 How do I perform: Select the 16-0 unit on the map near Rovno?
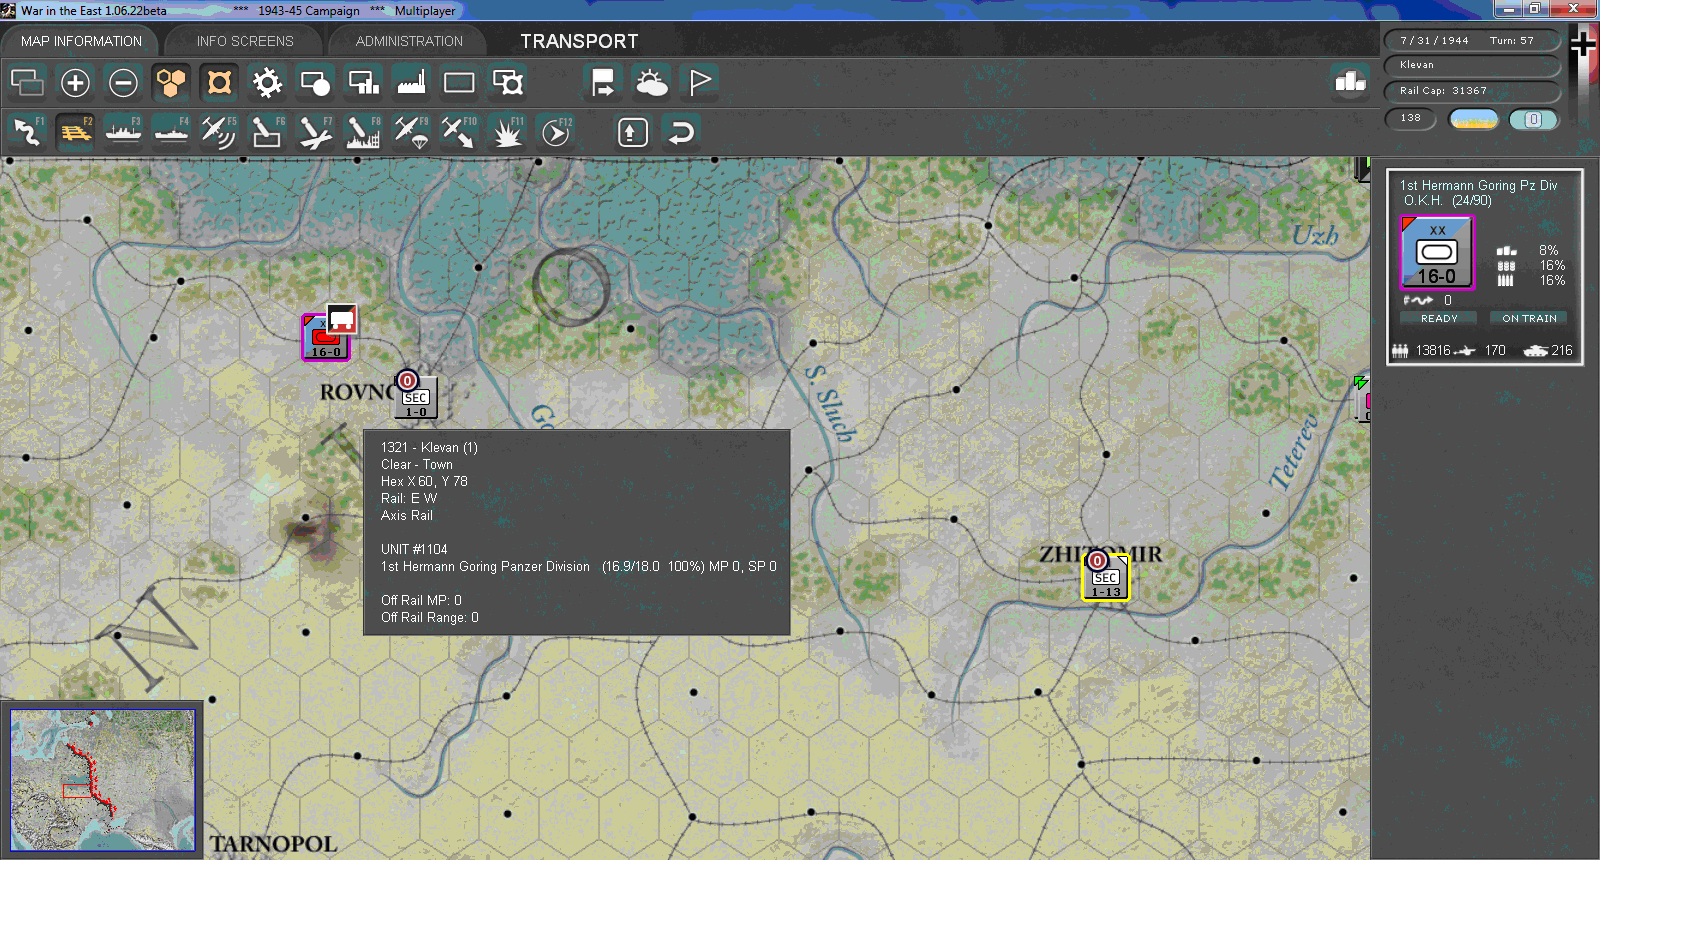(x=324, y=338)
